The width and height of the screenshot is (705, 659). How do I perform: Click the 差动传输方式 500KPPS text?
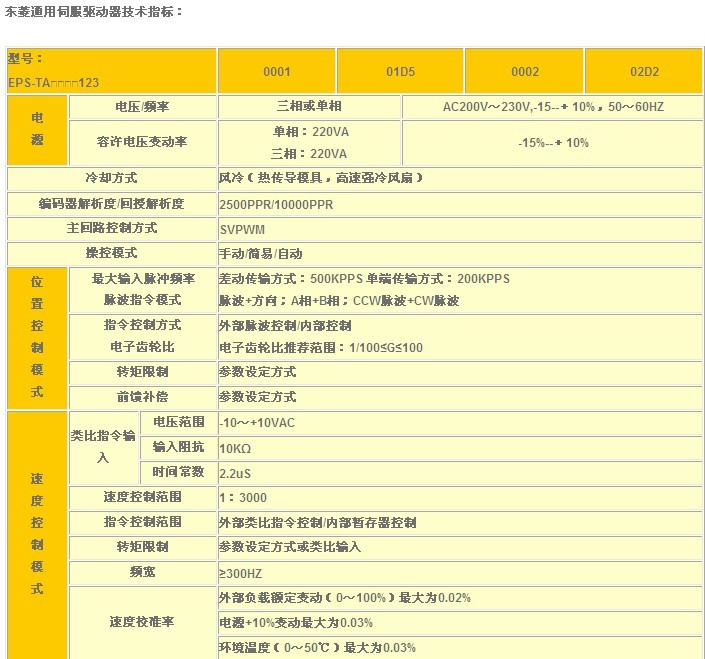(x=290, y=279)
